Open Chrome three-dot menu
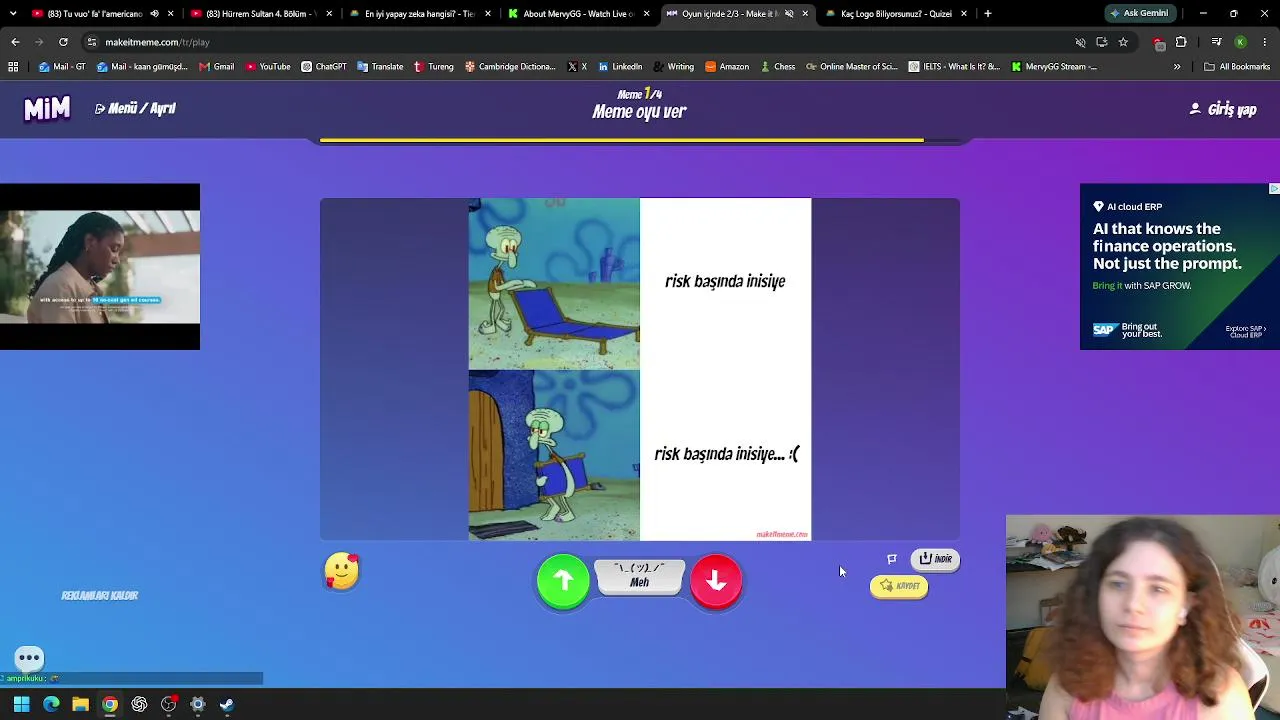The width and height of the screenshot is (1280, 720). click(x=1265, y=42)
